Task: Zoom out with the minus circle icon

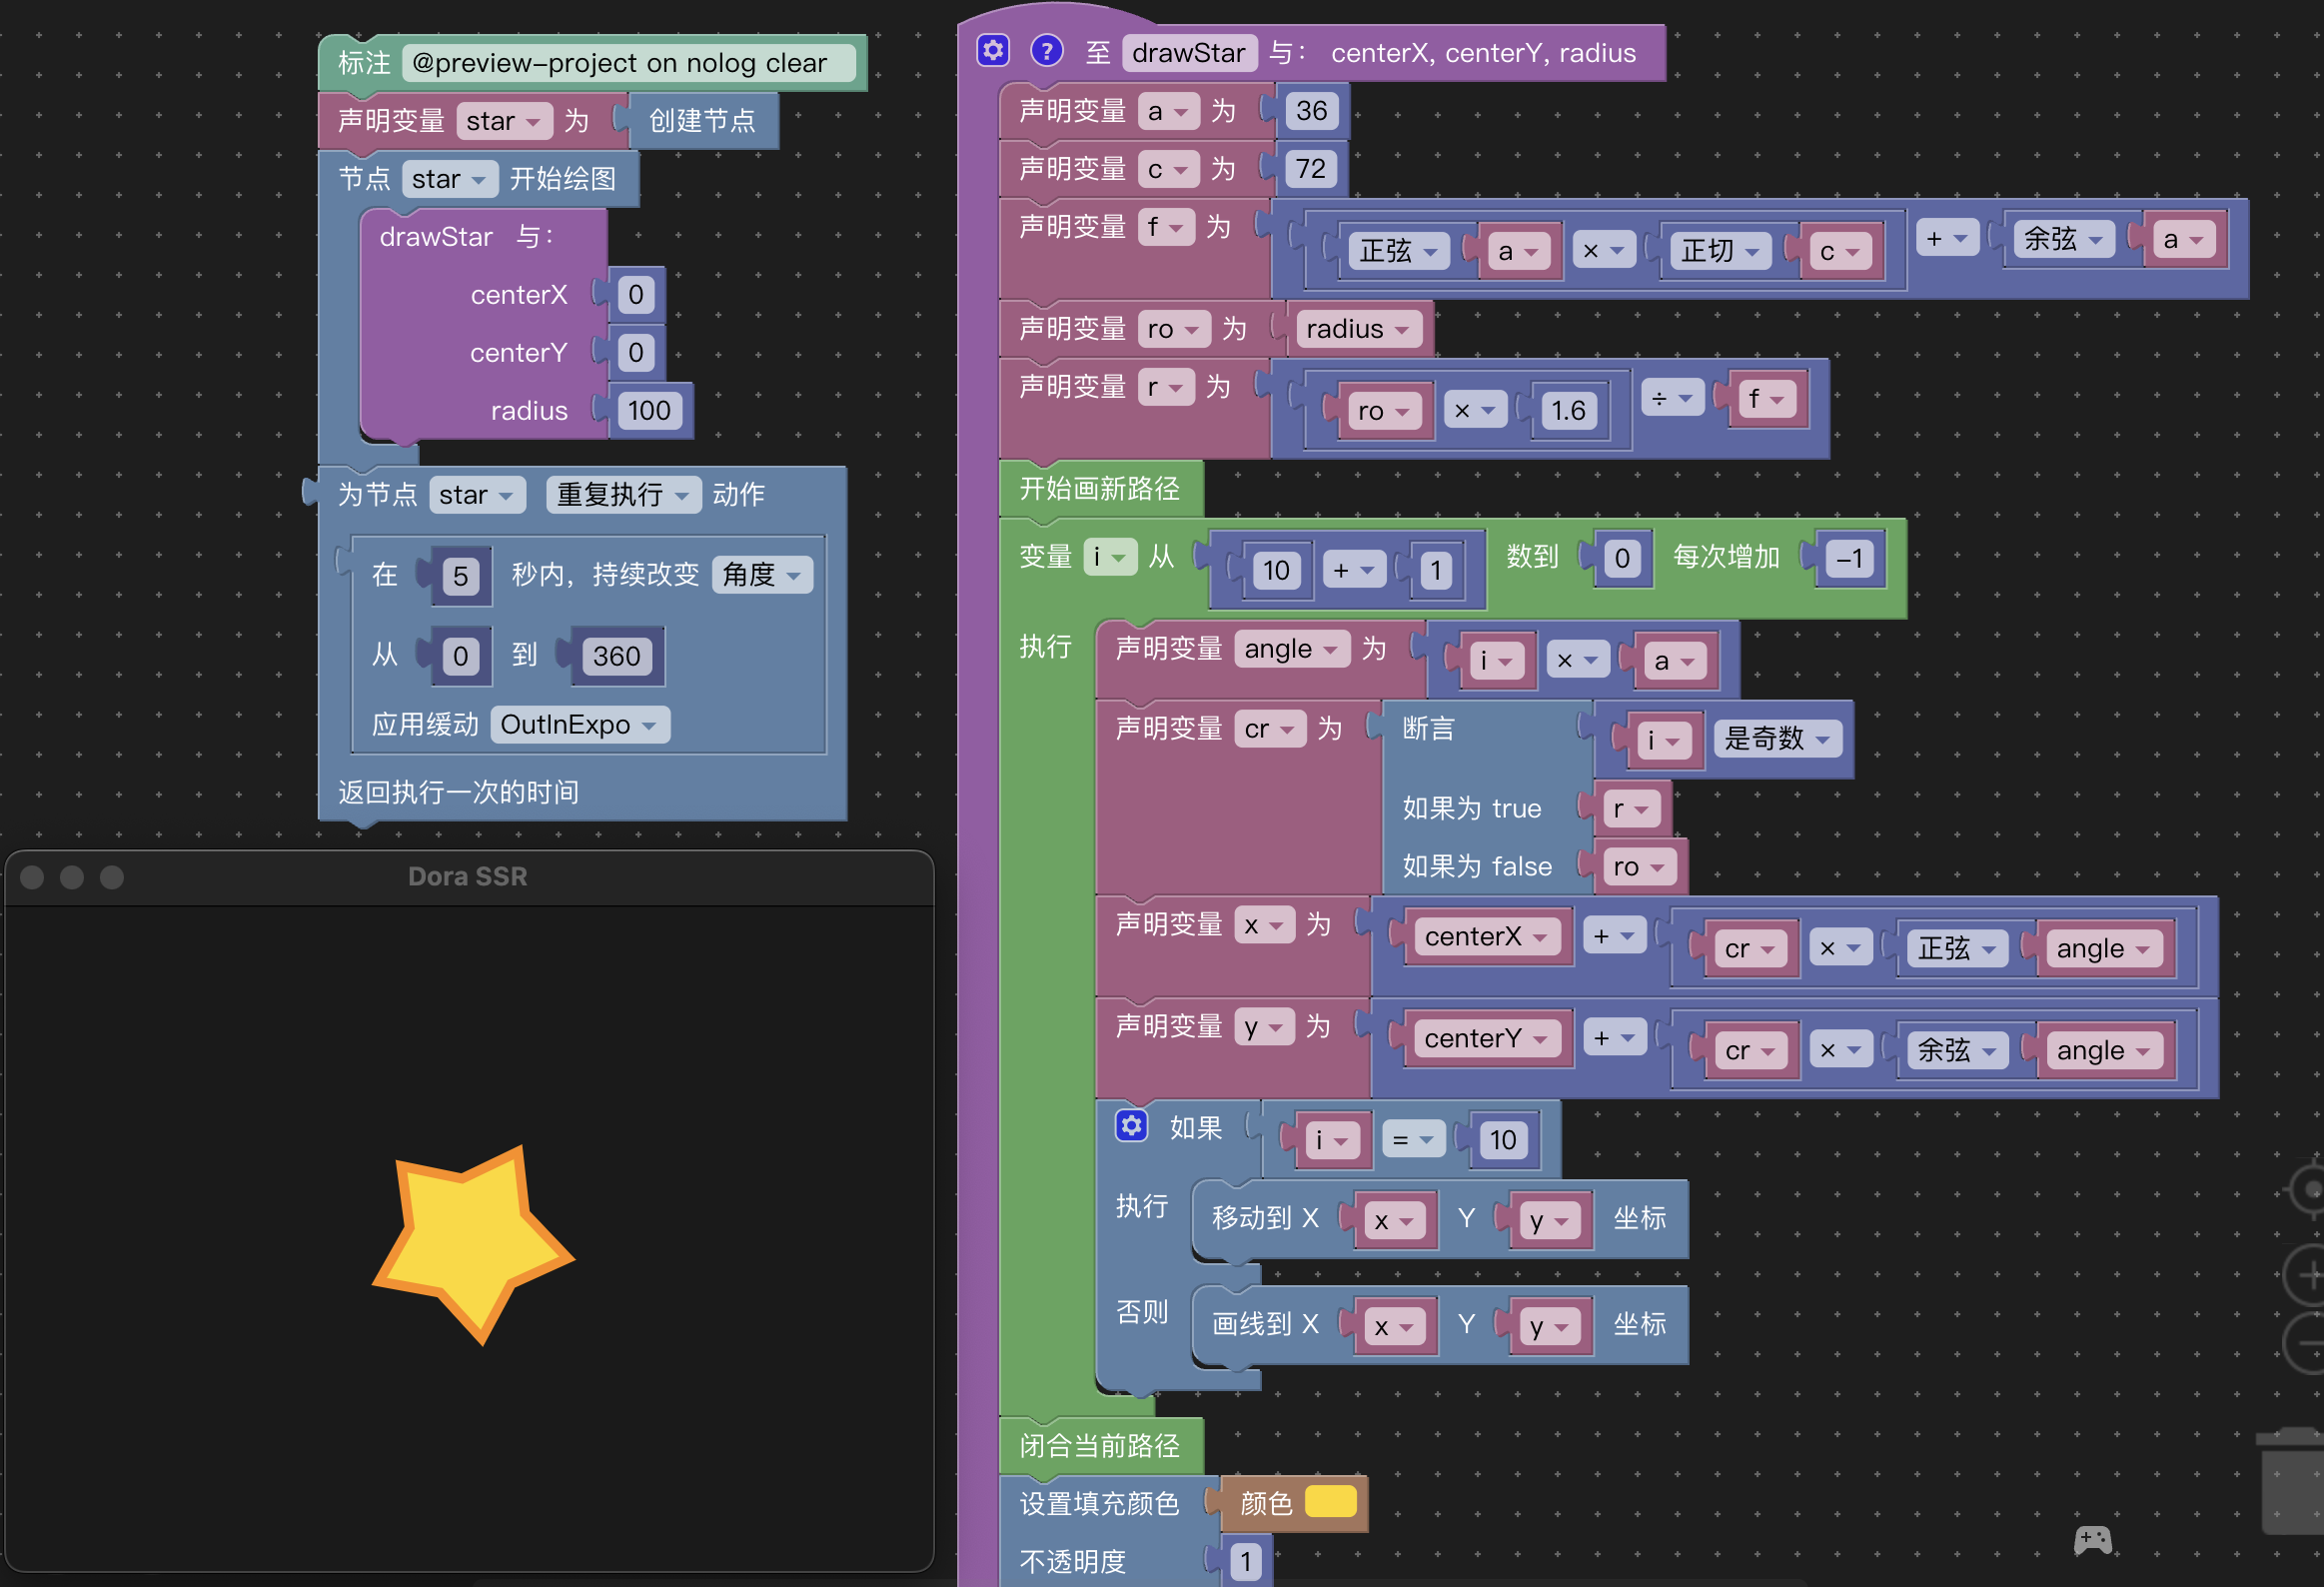Action: 2310,1343
